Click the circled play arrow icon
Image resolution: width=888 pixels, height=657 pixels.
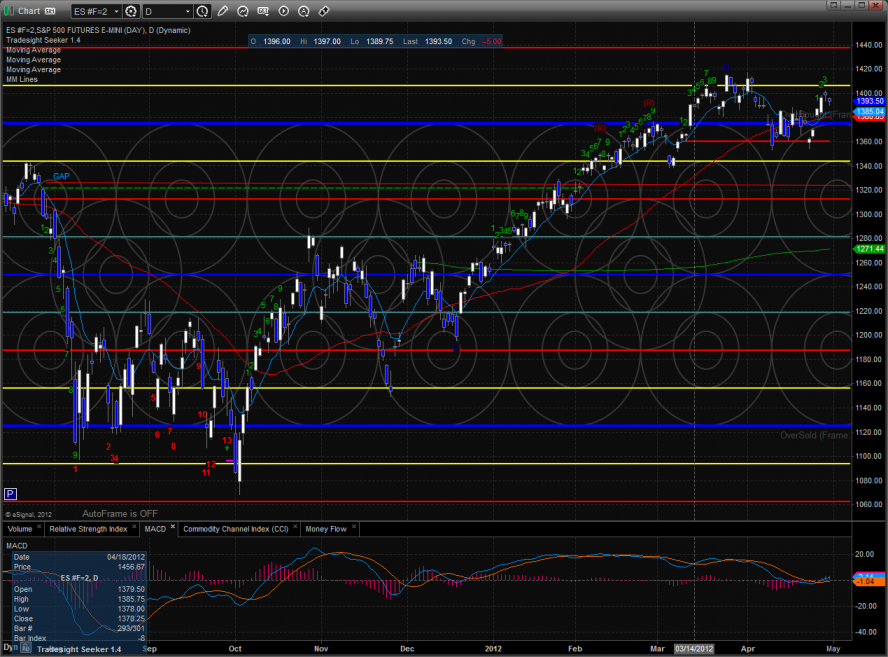(284, 12)
